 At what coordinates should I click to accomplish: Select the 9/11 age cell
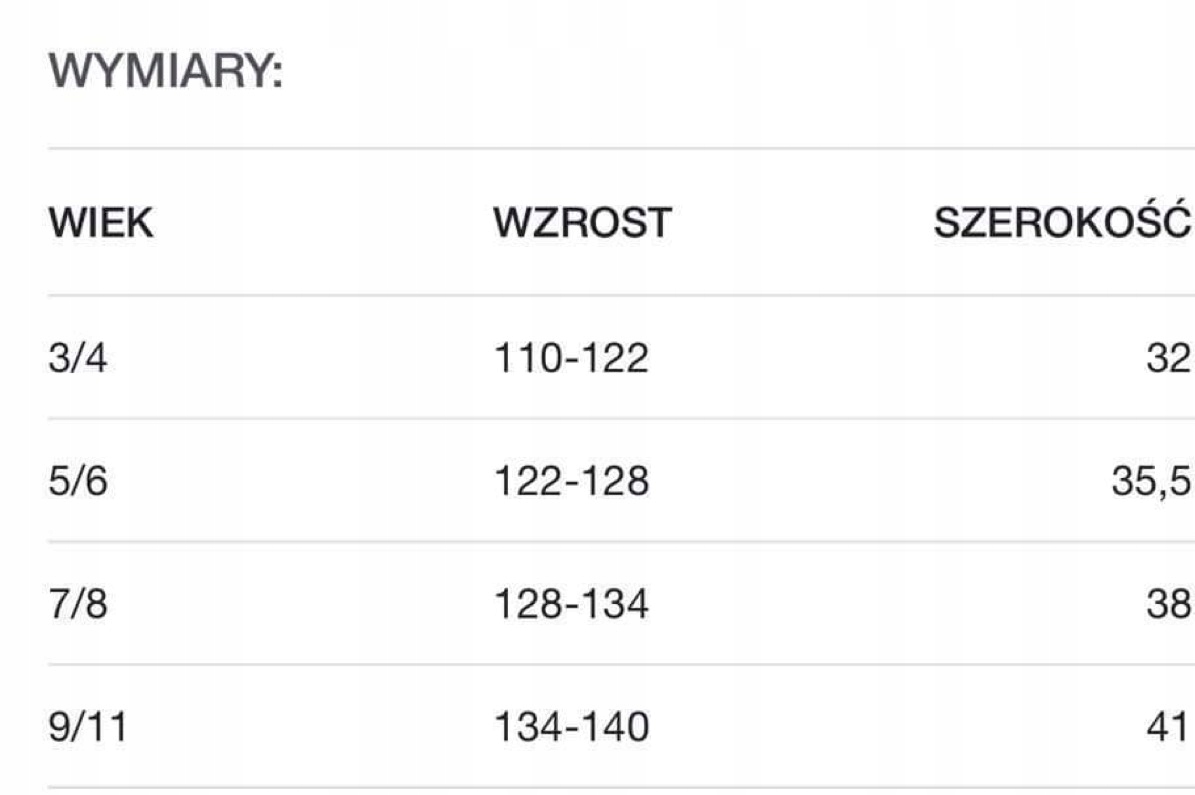pos(88,728)
